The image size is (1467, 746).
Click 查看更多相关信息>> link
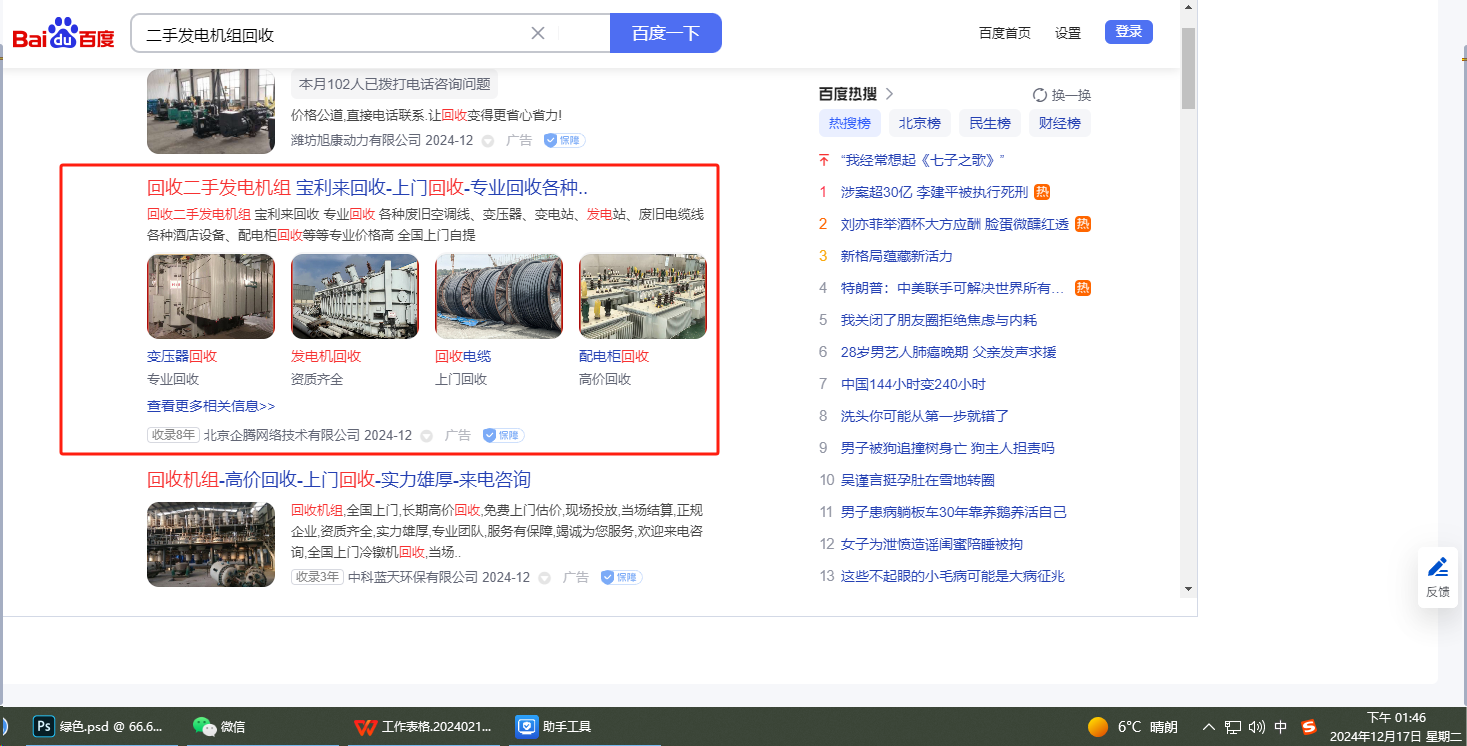[x=211, y=406]
